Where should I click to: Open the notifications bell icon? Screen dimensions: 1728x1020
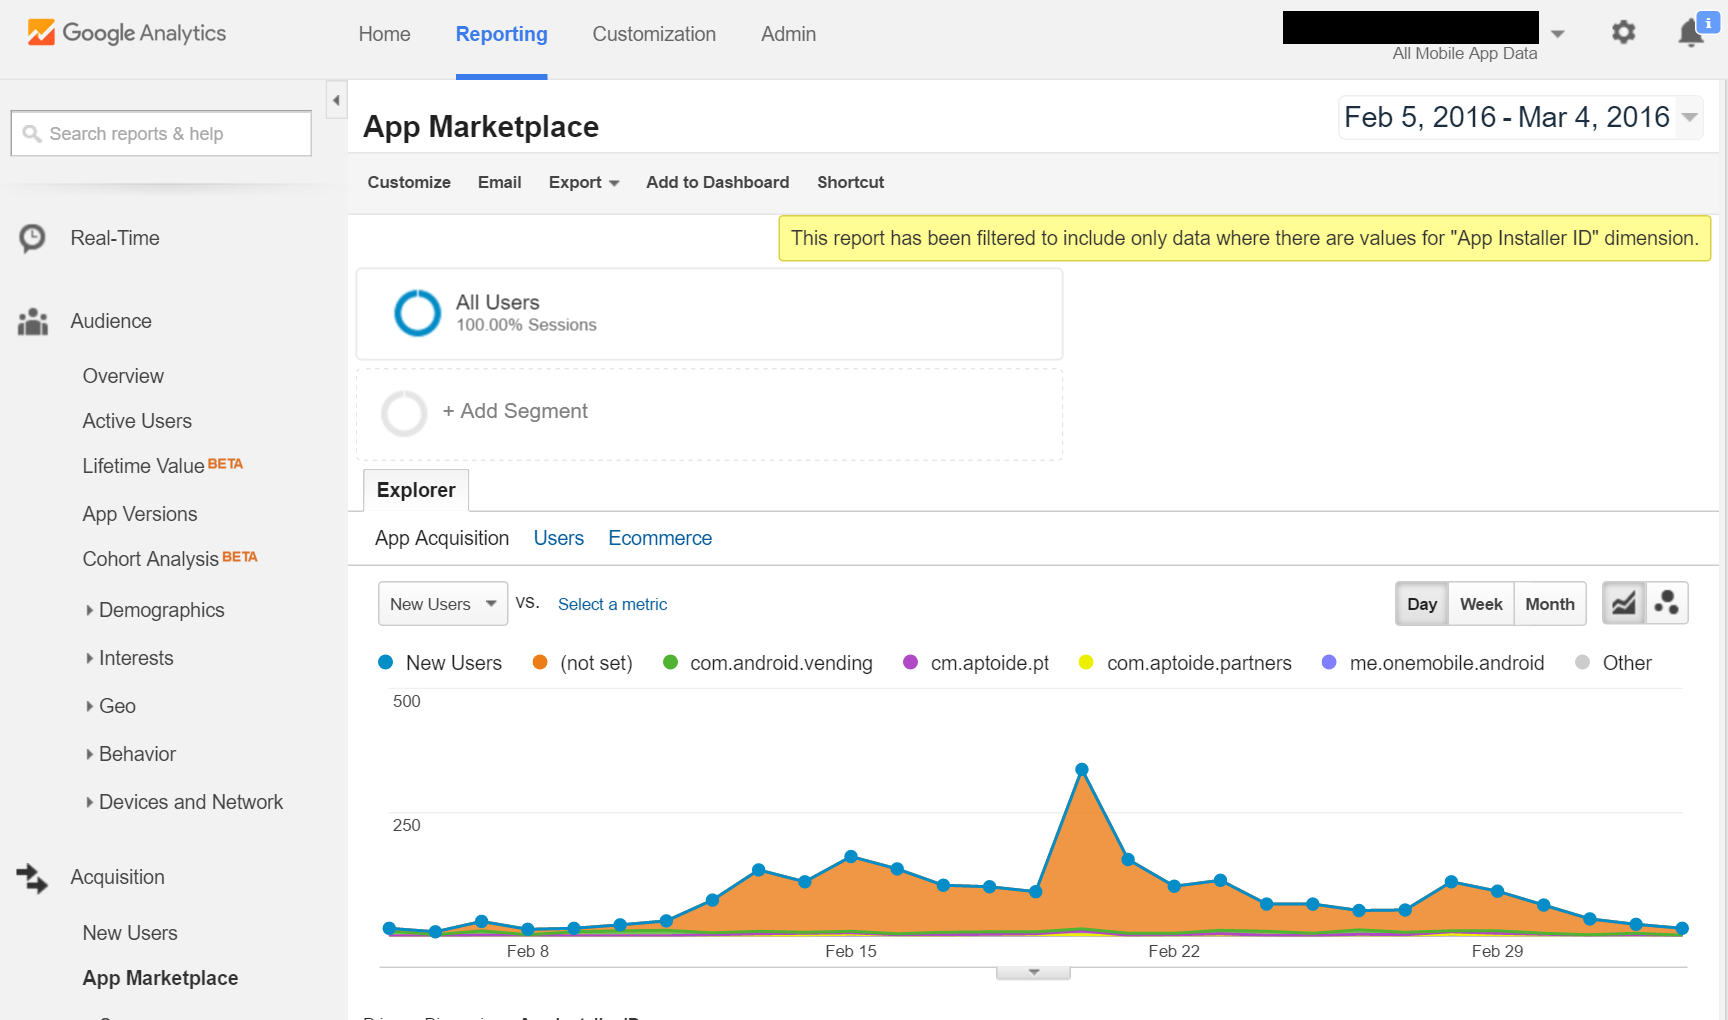click(x=1691, y=33)
